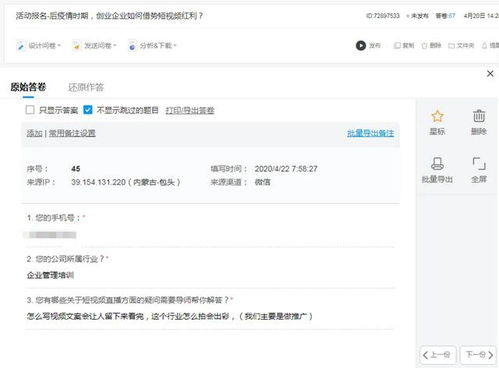The width and height of the screenshot is (499, 368).
Task: Click question 2 您的公司所属行业 label
Action: 68,259
